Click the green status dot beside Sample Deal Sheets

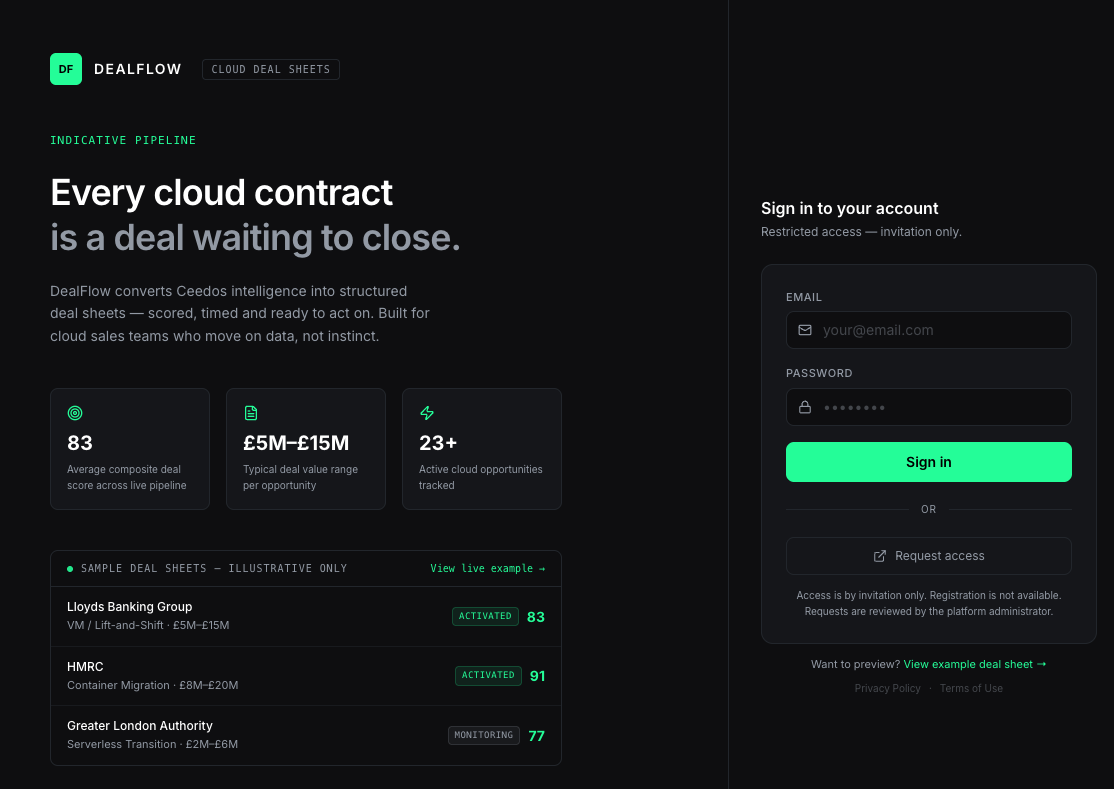coord(70,569)
